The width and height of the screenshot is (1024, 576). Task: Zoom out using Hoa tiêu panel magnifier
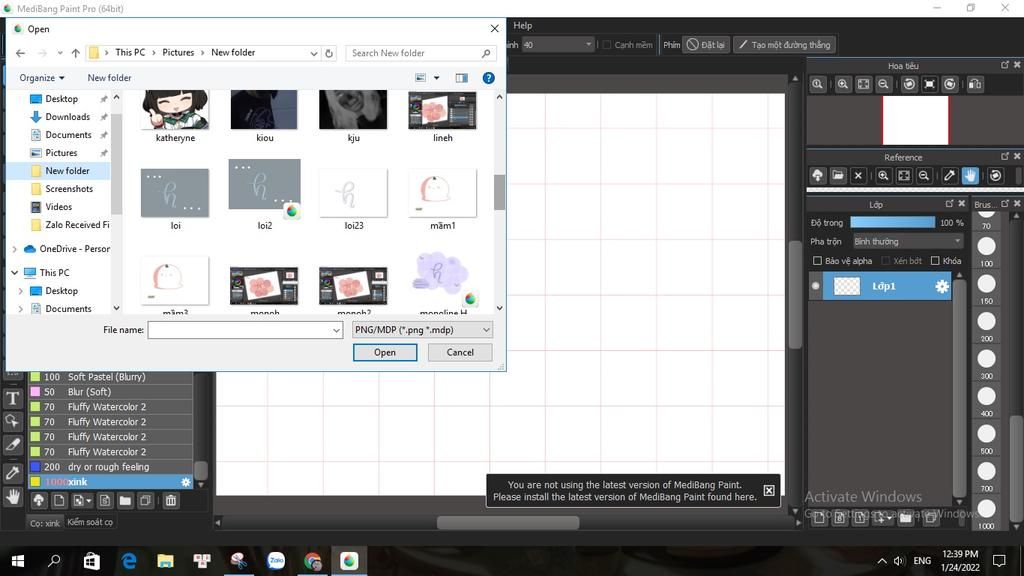point(884,84)
